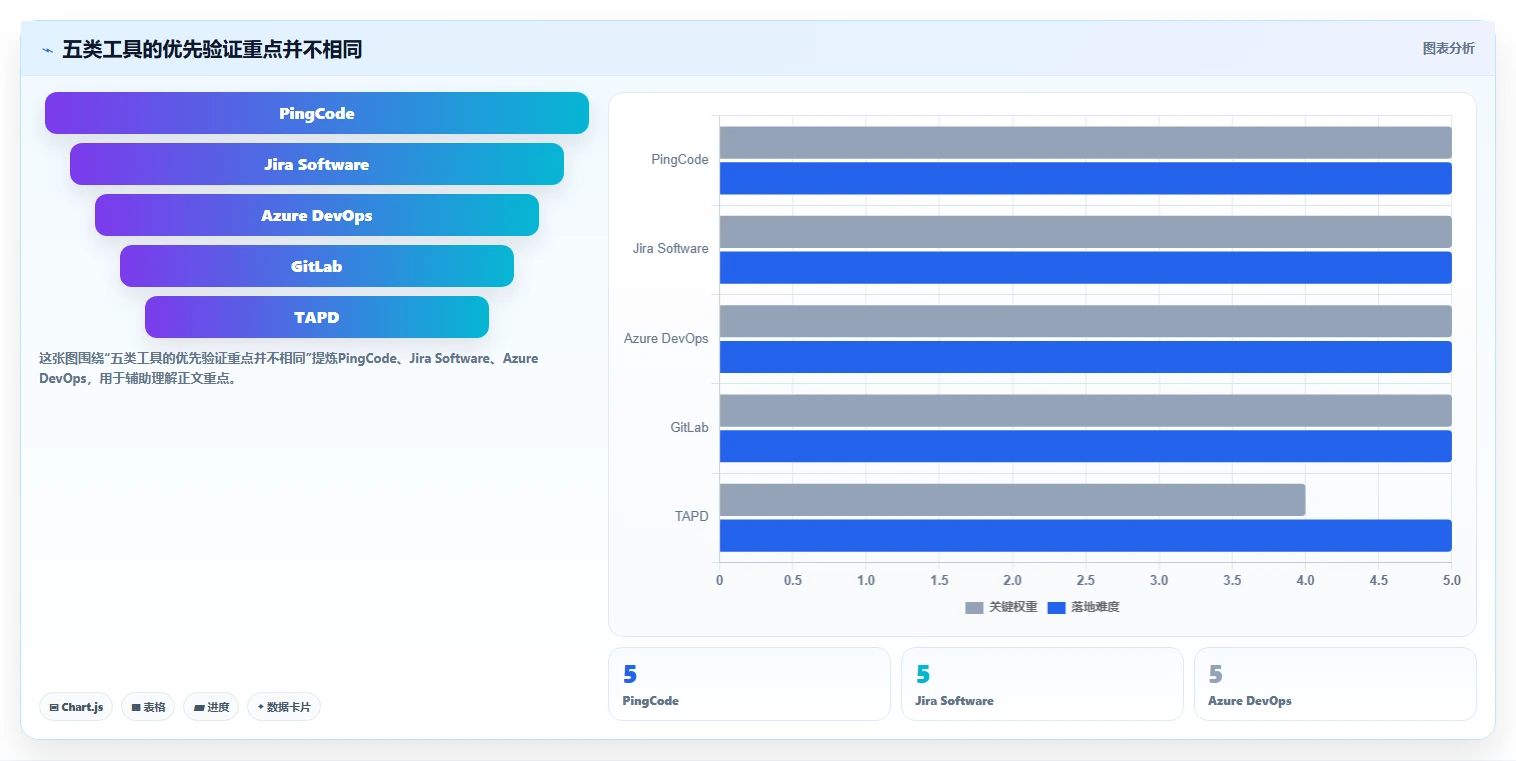Click the title 五类工具的优先验证重点并不相同

click(212, 49)
